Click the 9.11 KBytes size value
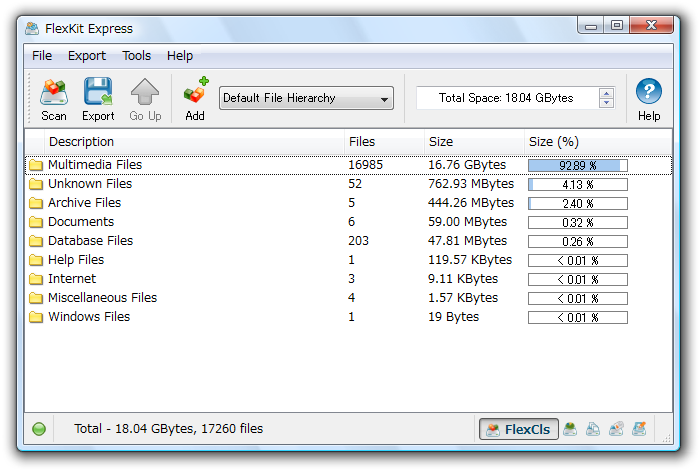Screen dimensions: 700x472 pos(463,279)
